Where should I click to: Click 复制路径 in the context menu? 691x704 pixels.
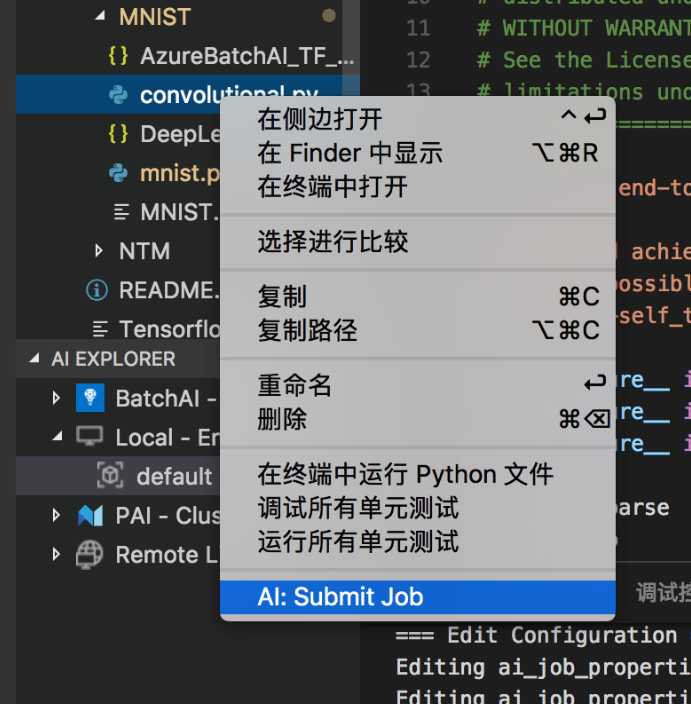click(418, 330)
